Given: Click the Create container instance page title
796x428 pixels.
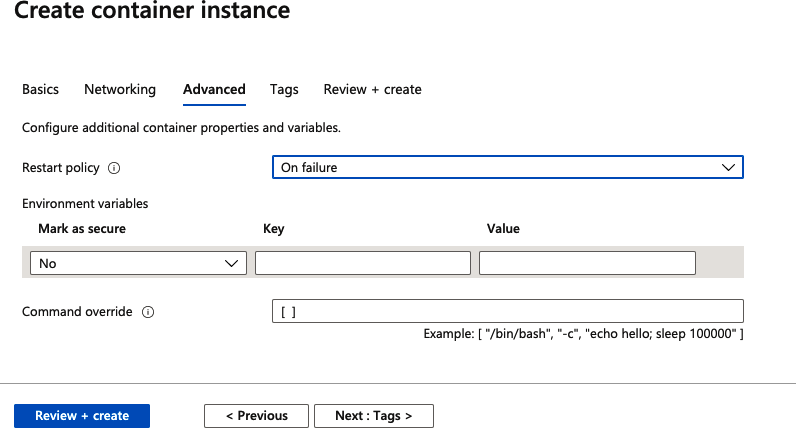Looking at the screenshot, I should (152, 12).
